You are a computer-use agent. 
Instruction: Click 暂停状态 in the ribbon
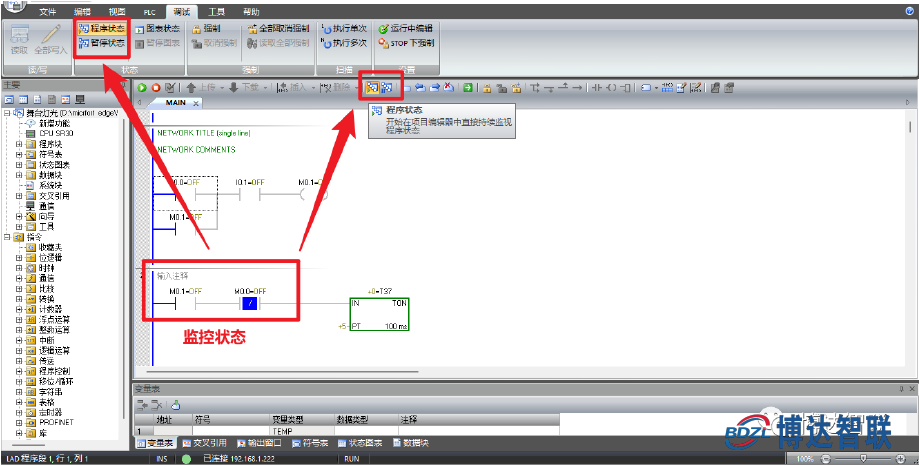(102, 43)
